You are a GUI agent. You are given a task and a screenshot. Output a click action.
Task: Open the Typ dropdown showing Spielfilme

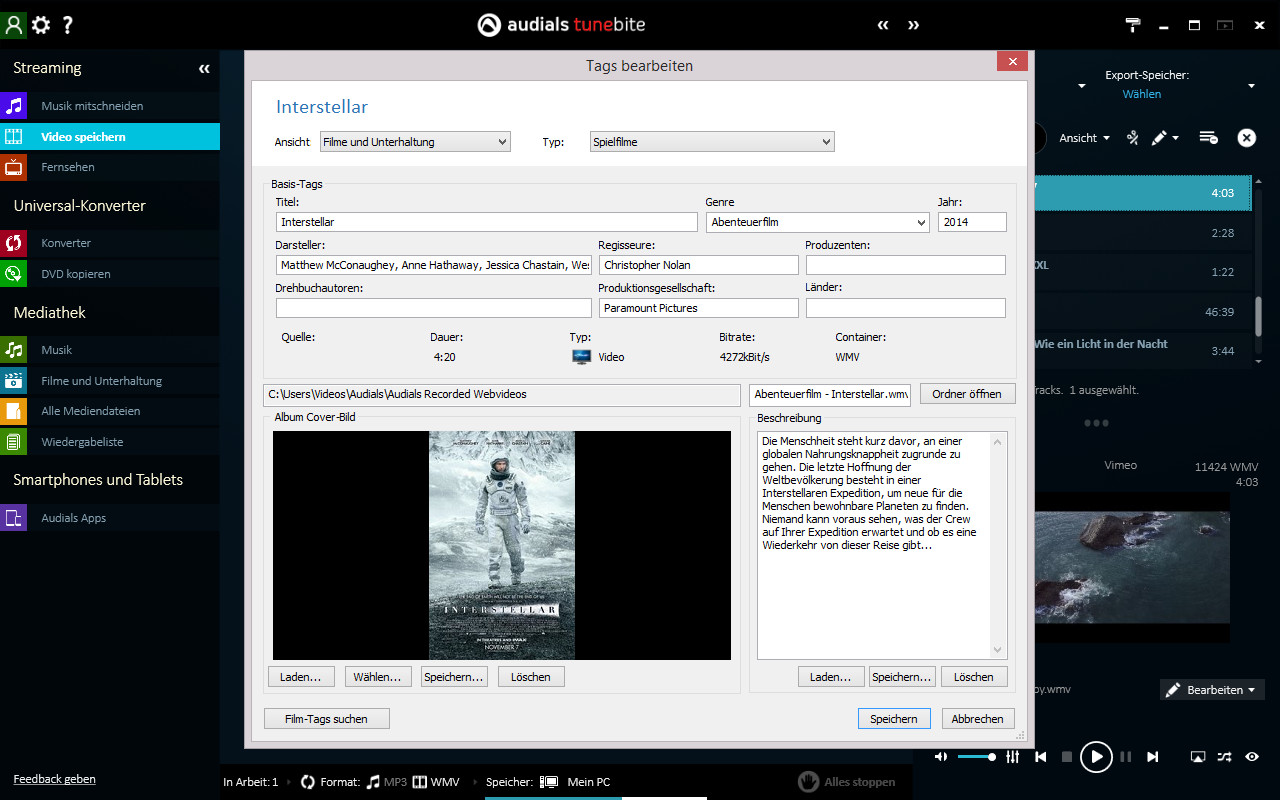pyautogui.click(x=712, y=142)
